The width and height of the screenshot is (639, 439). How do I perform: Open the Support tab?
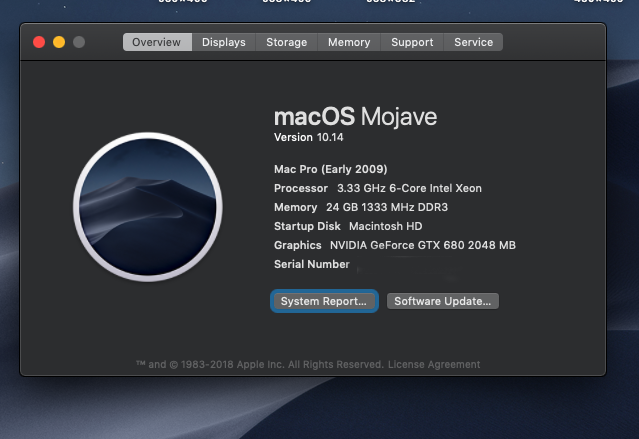pyautogui.click(x=412, y=42)
